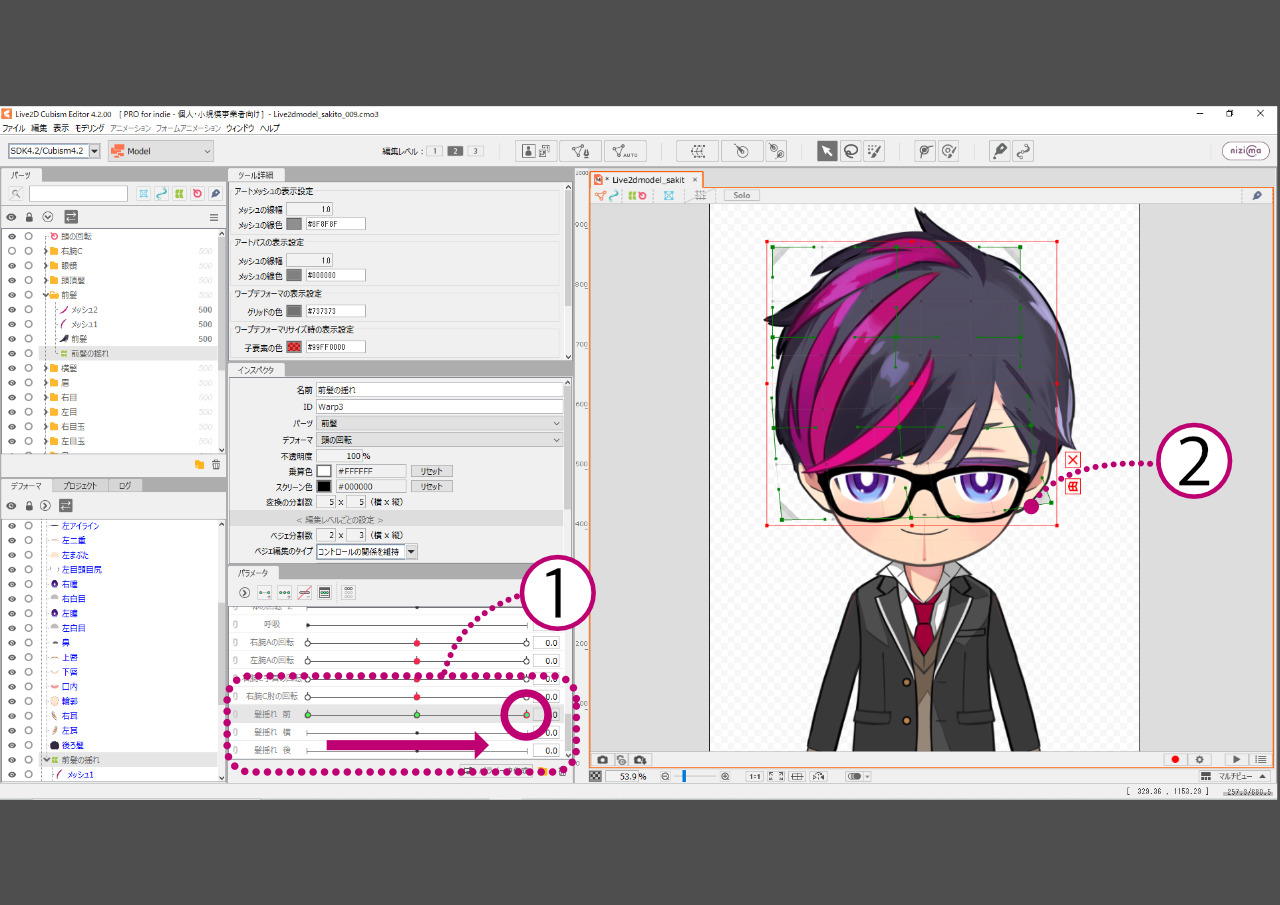This screenshot has width=1280, height=905.
Task: Toggle the lock circle for メッシュ1
Action: tap(29, 324)
